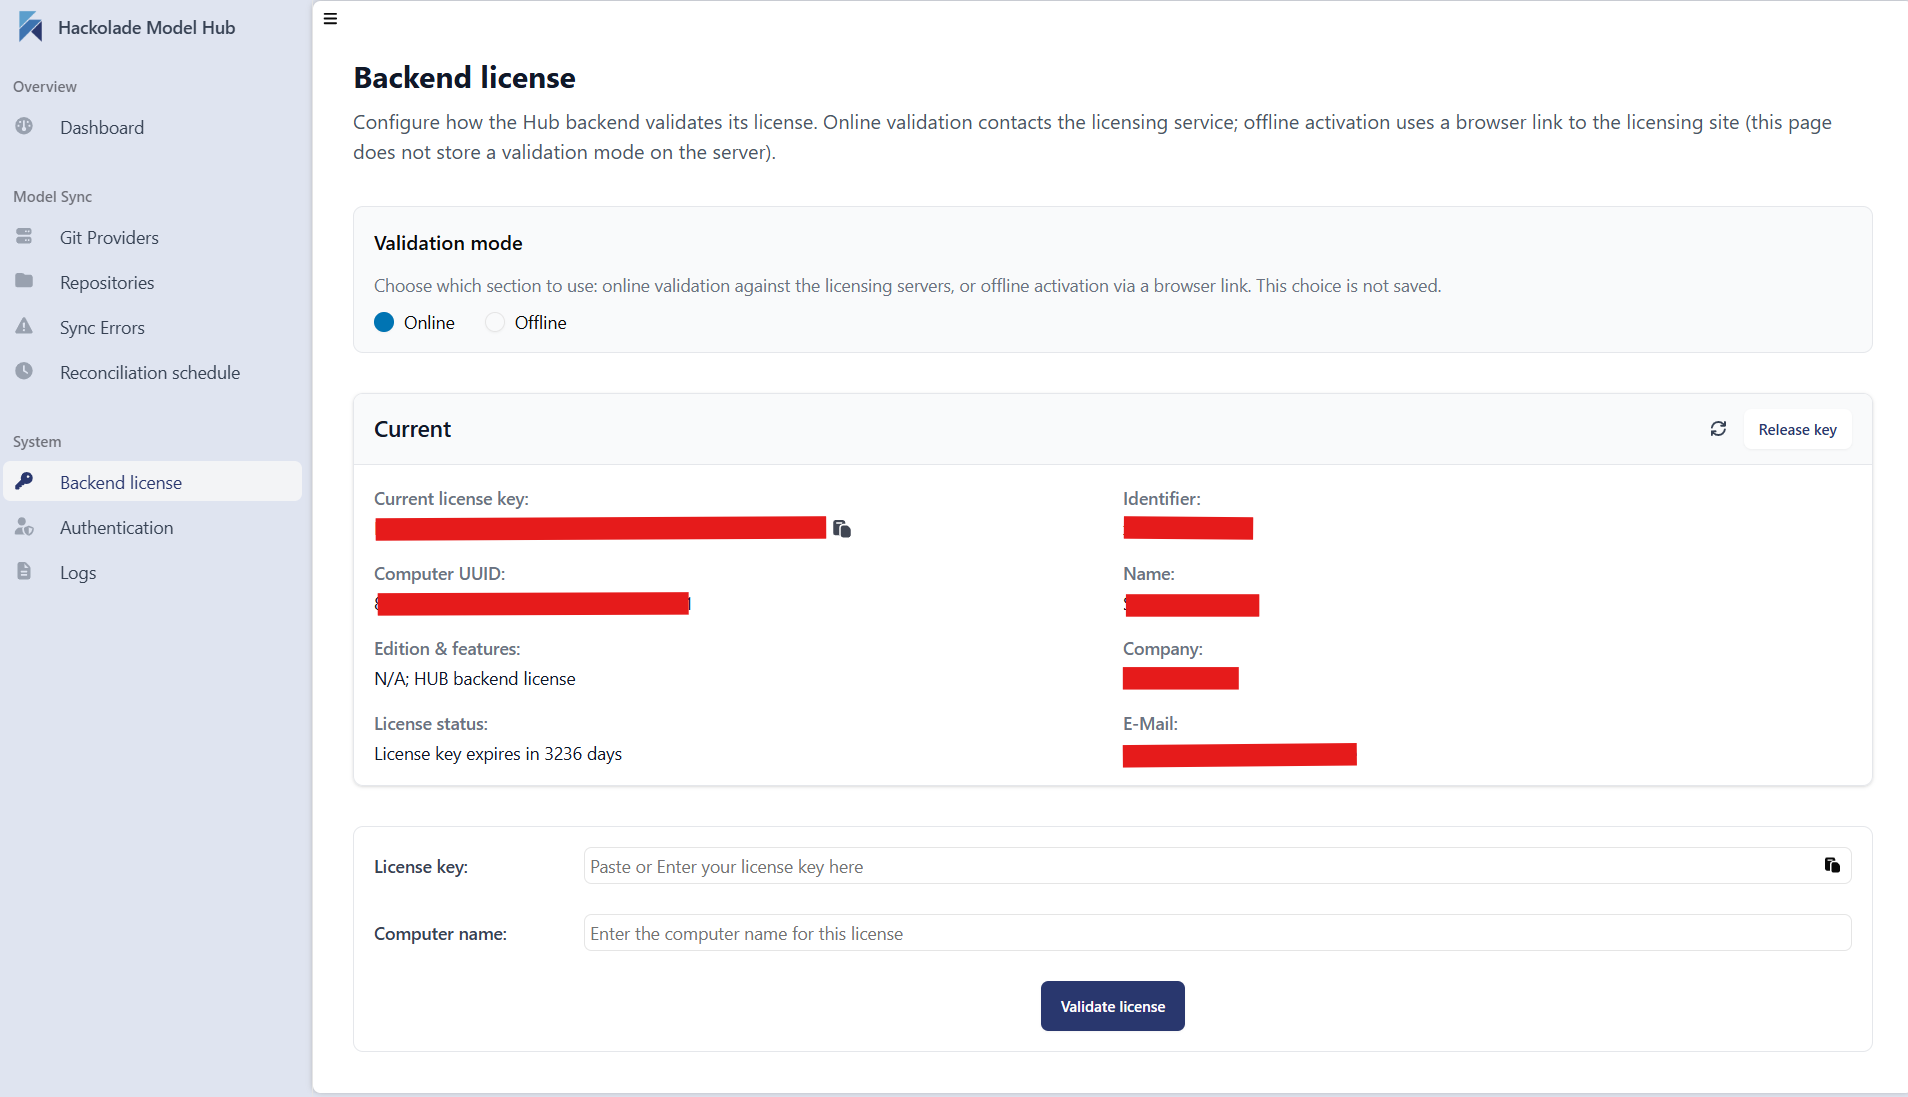Focus the License key input field
The width and height of the screenshot is (1908, 1097).
click(x=1217, y=866)
